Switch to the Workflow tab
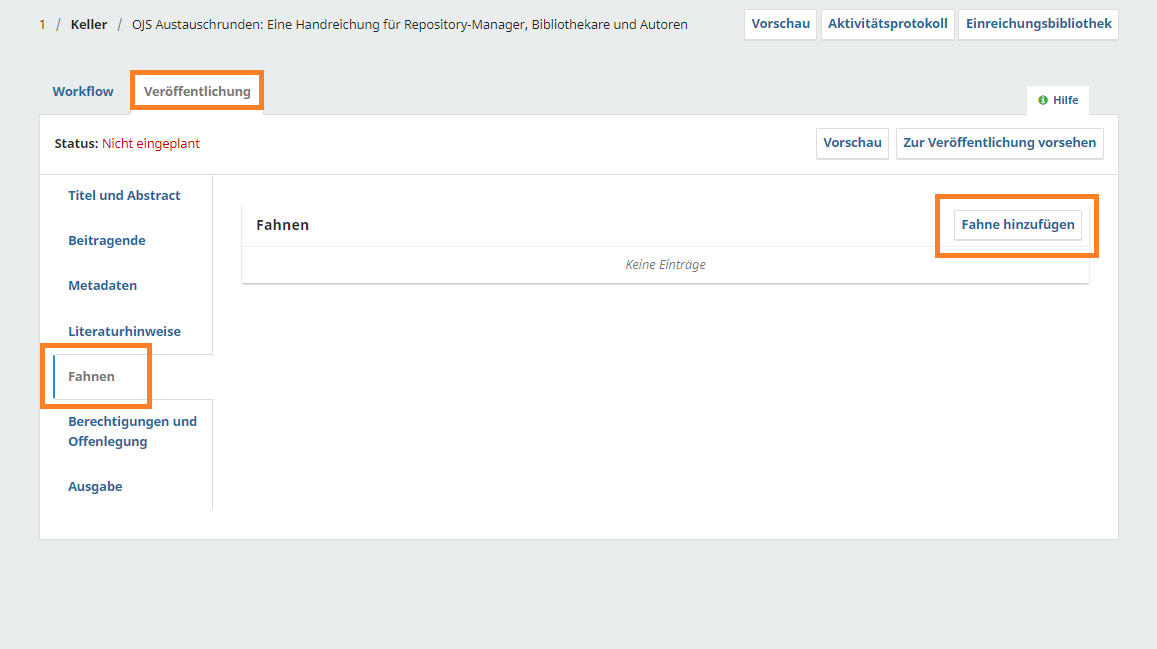The width and height of the screenshot is (1157, 649). (83, 92)
